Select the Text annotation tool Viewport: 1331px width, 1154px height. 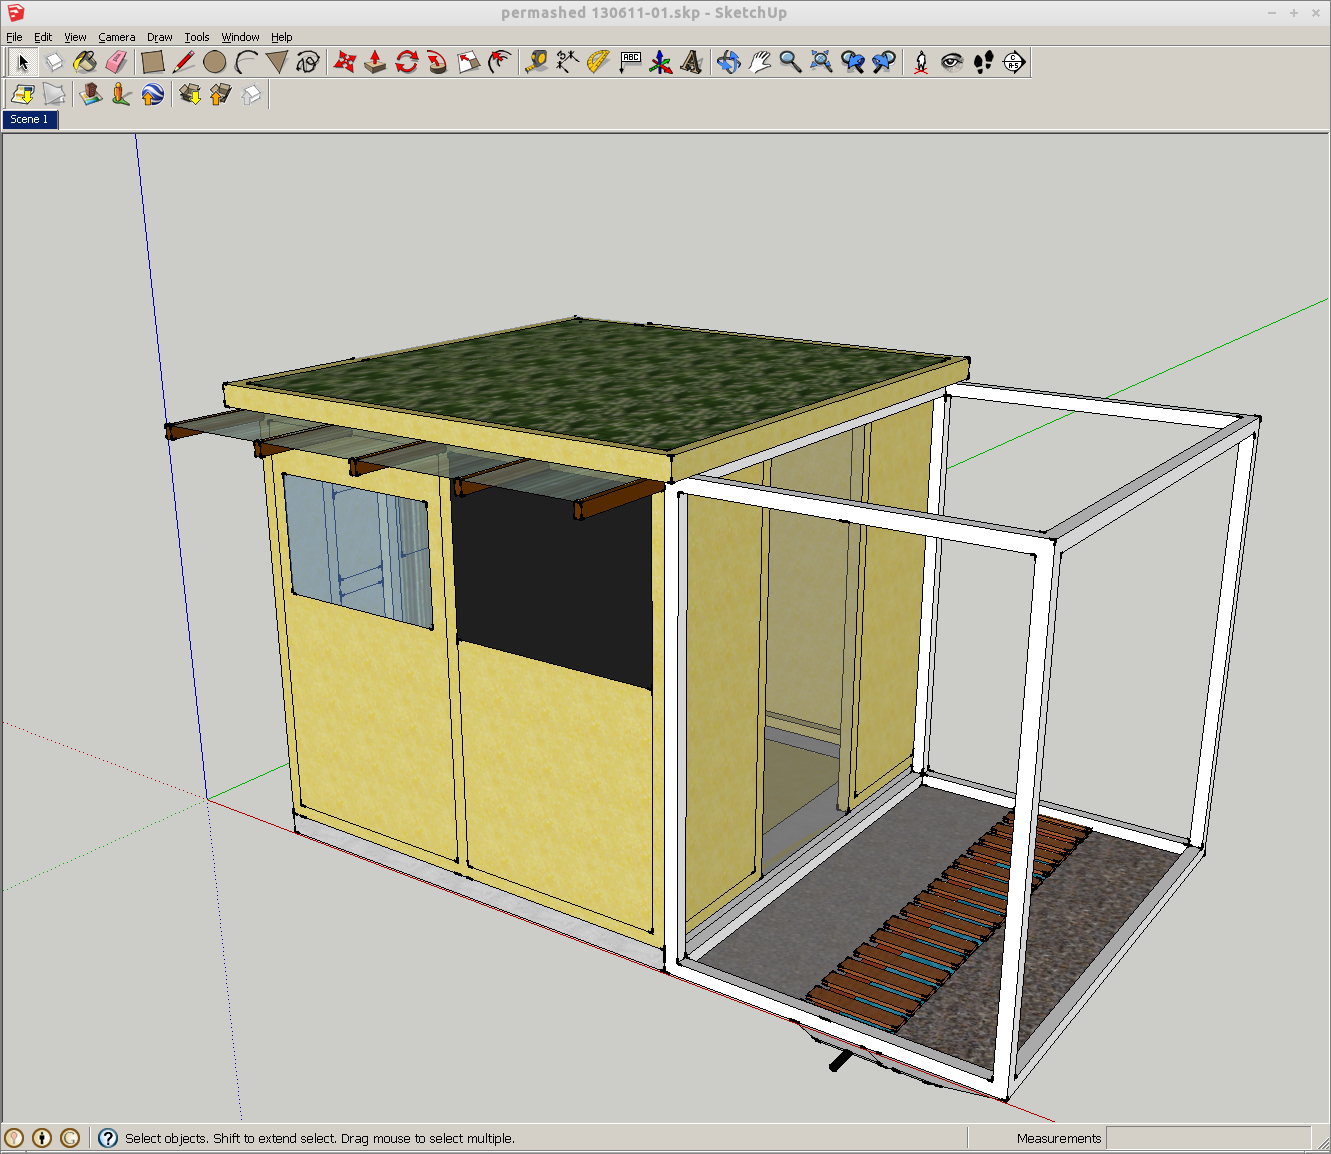(x=631, y=62)
